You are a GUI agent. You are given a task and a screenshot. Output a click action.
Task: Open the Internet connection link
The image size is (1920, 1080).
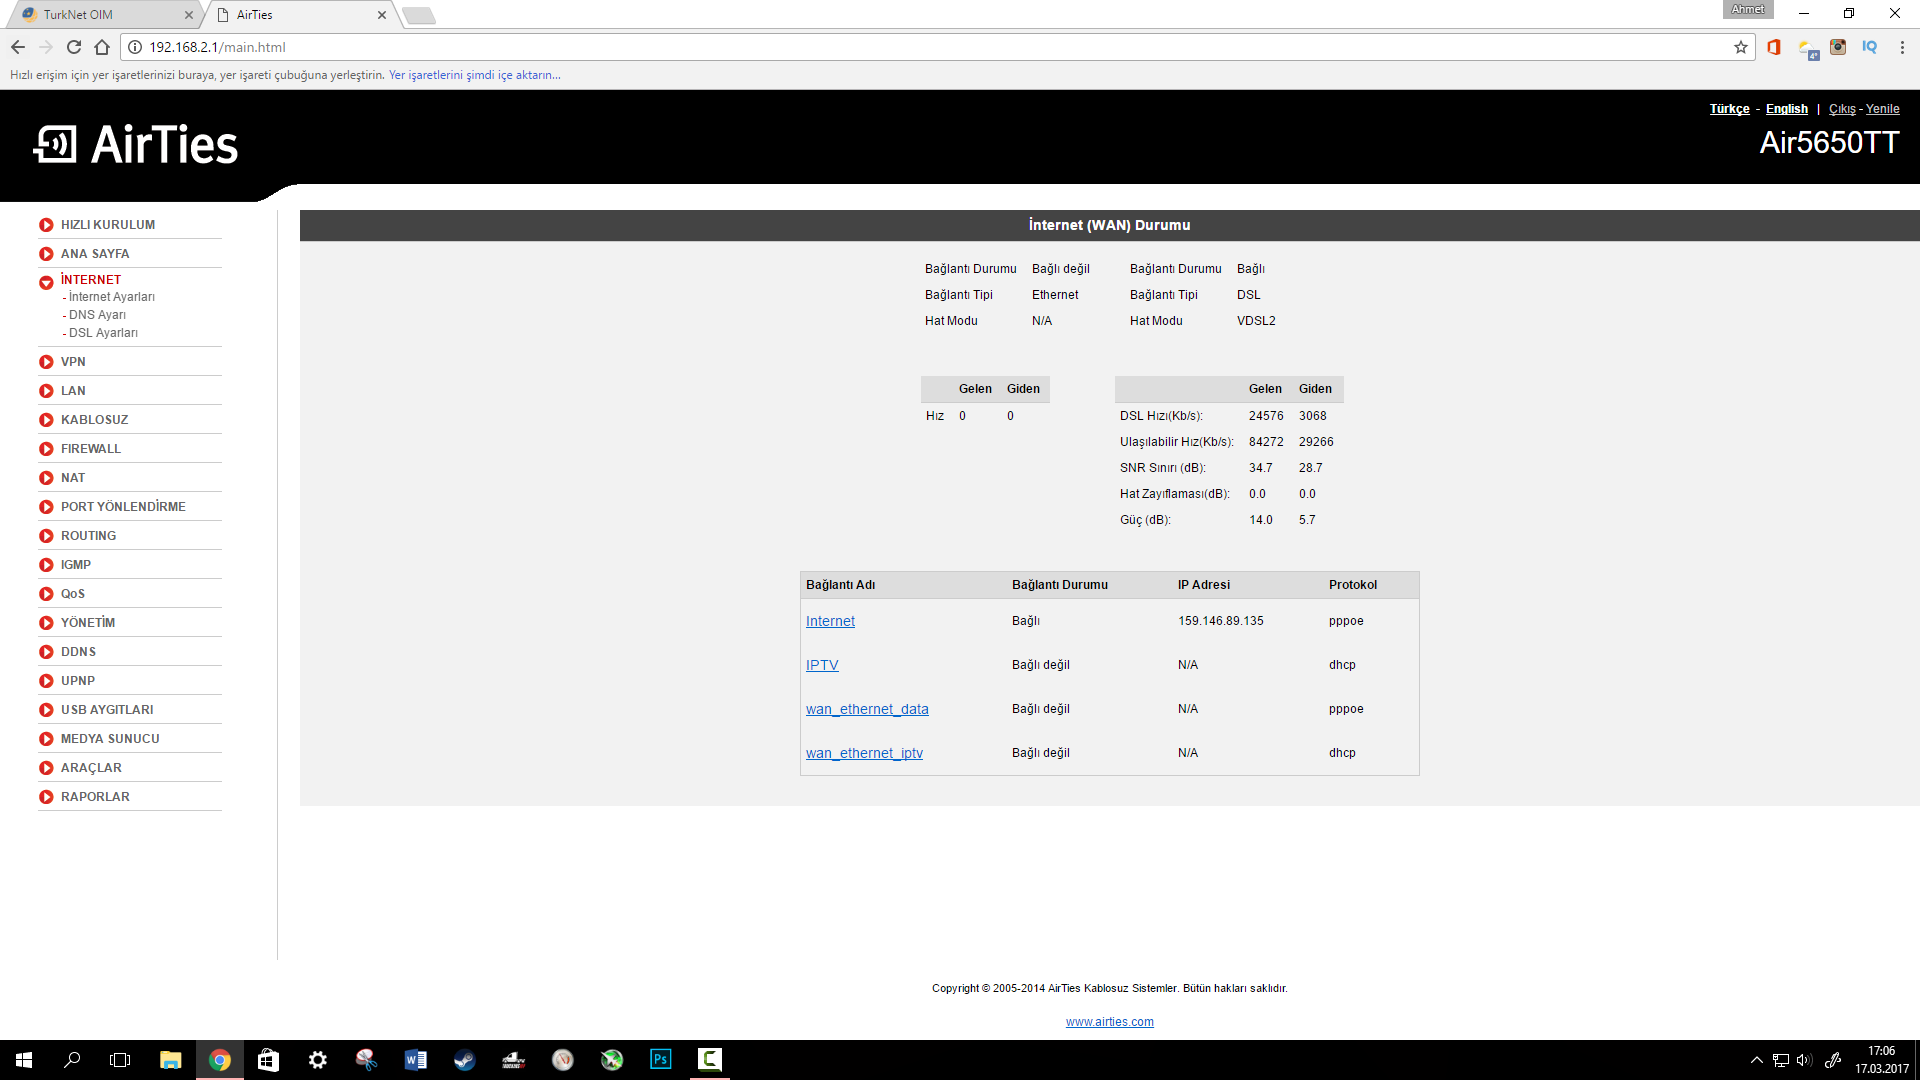pyautogui.click(x=830, y=621)
